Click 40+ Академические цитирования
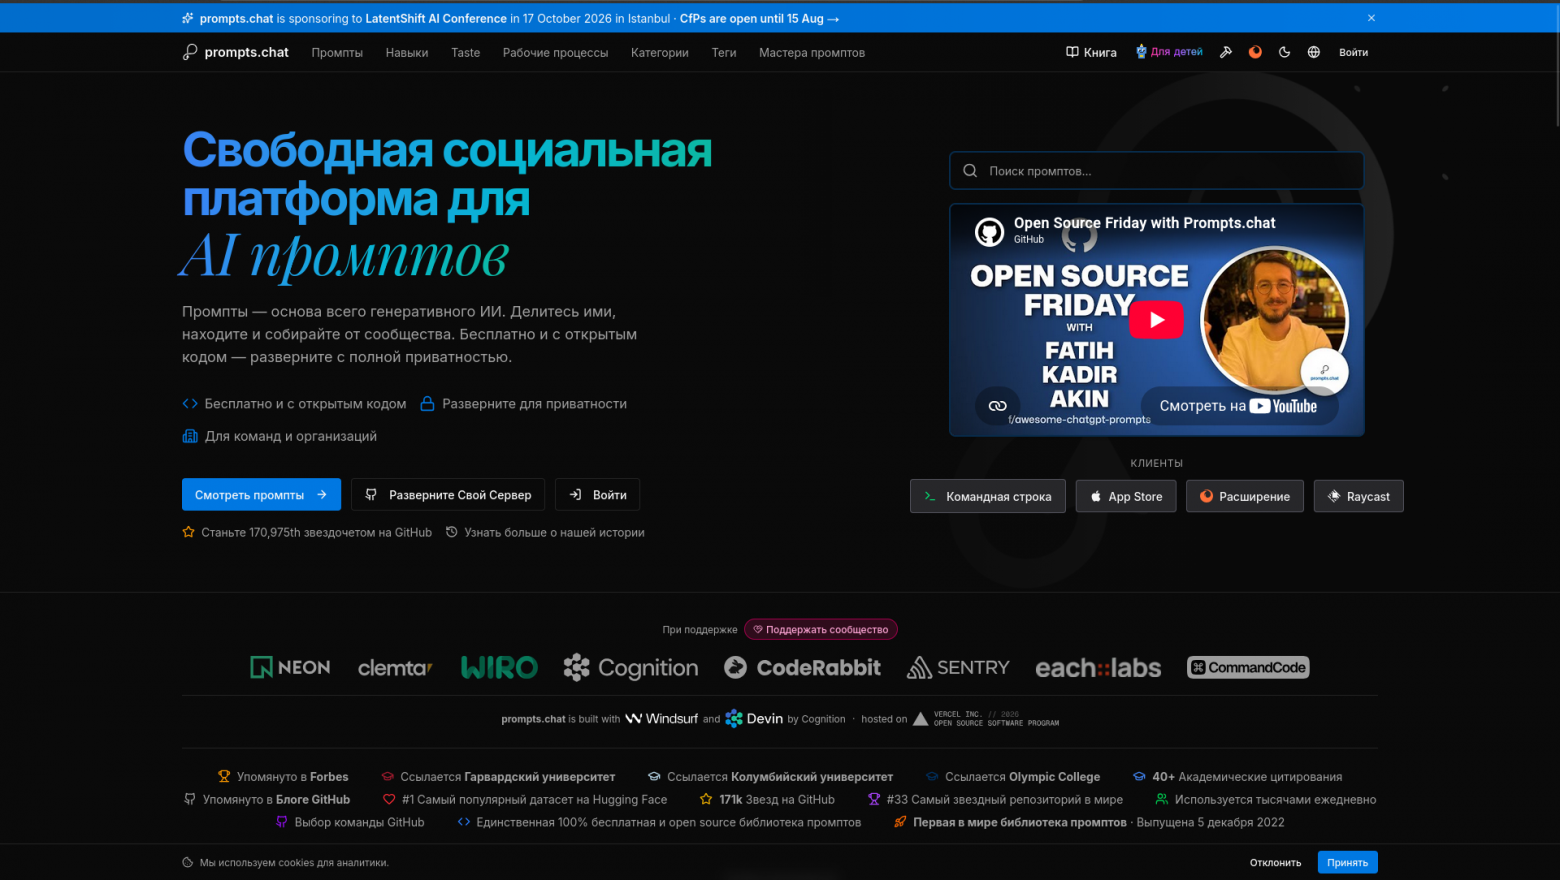Image resolution: width=1560 pixels, height=880 pixels. coord(1237,777)
